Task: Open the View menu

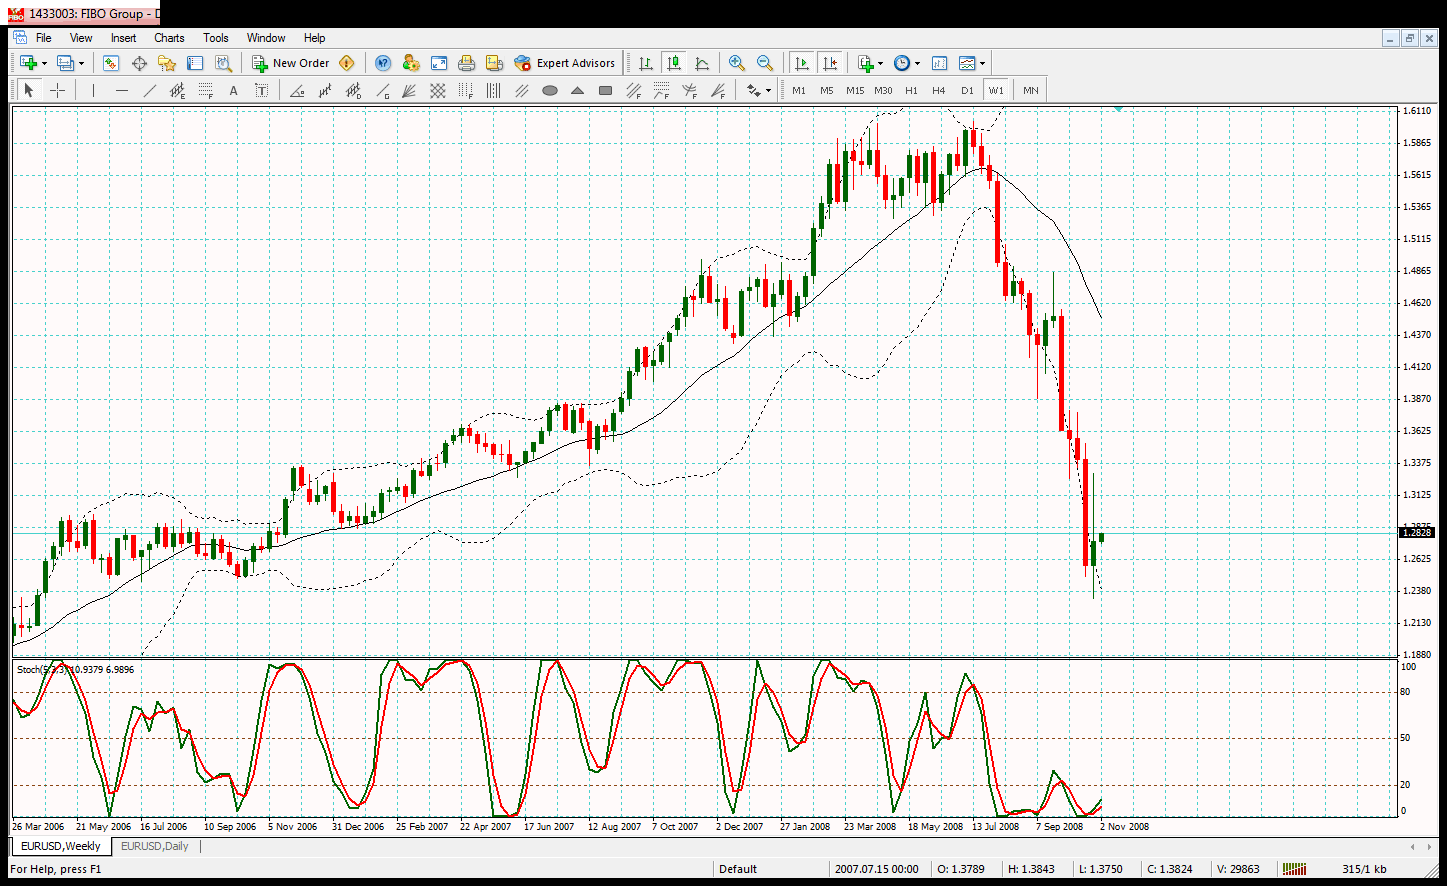Action: pos(81,38)
